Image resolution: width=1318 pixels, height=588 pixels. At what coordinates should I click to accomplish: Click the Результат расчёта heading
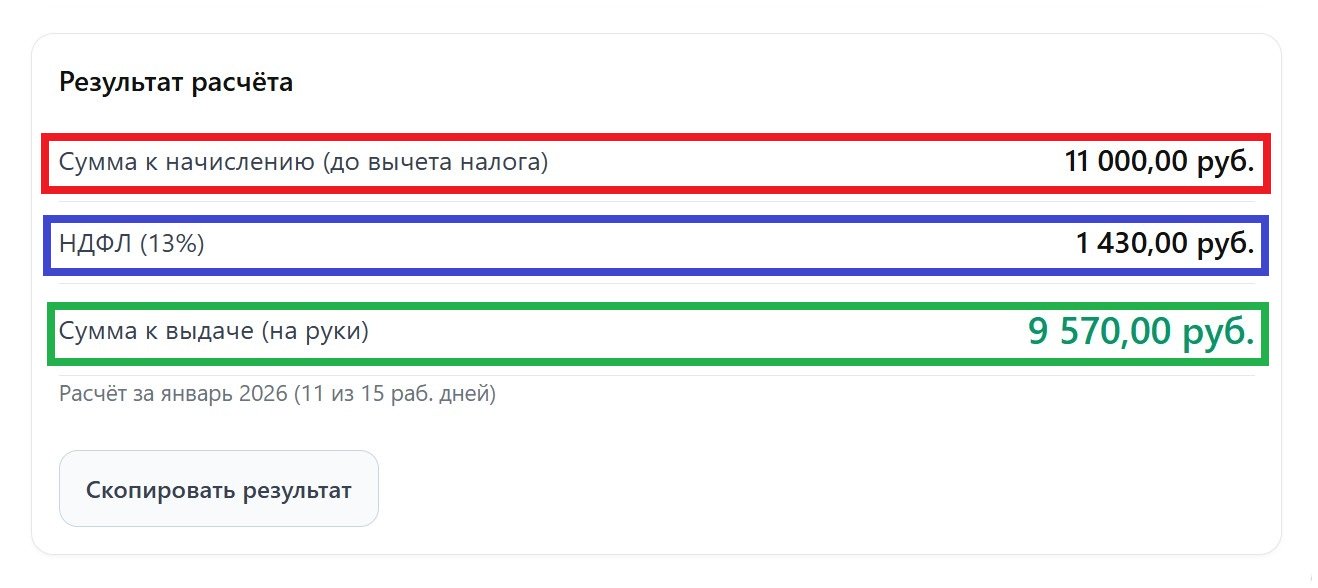click(x=176, y=82)
